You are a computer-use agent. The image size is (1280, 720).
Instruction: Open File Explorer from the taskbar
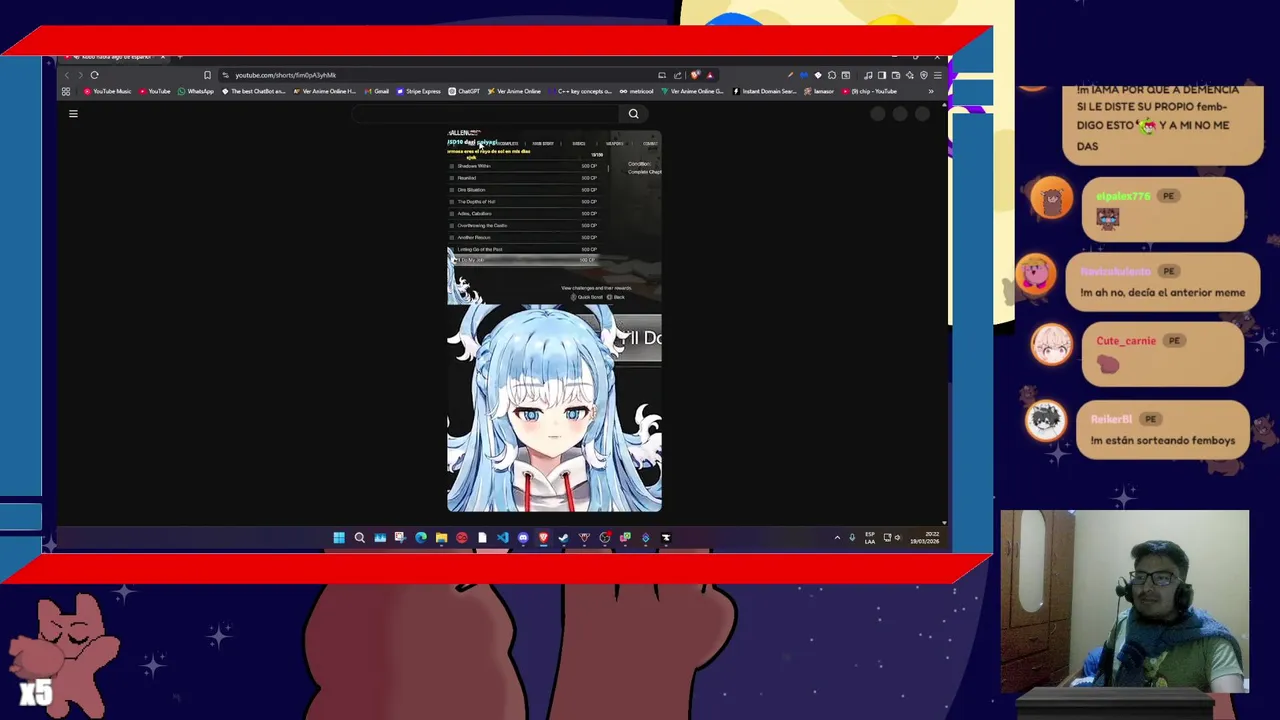[x=441, y=538]
